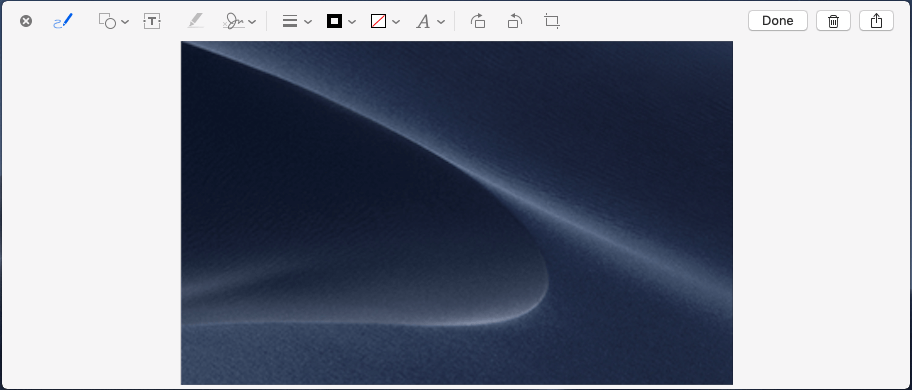The height and width of the screenshot is (390, 912).
Task: Click the Done button
Action: 778,21
